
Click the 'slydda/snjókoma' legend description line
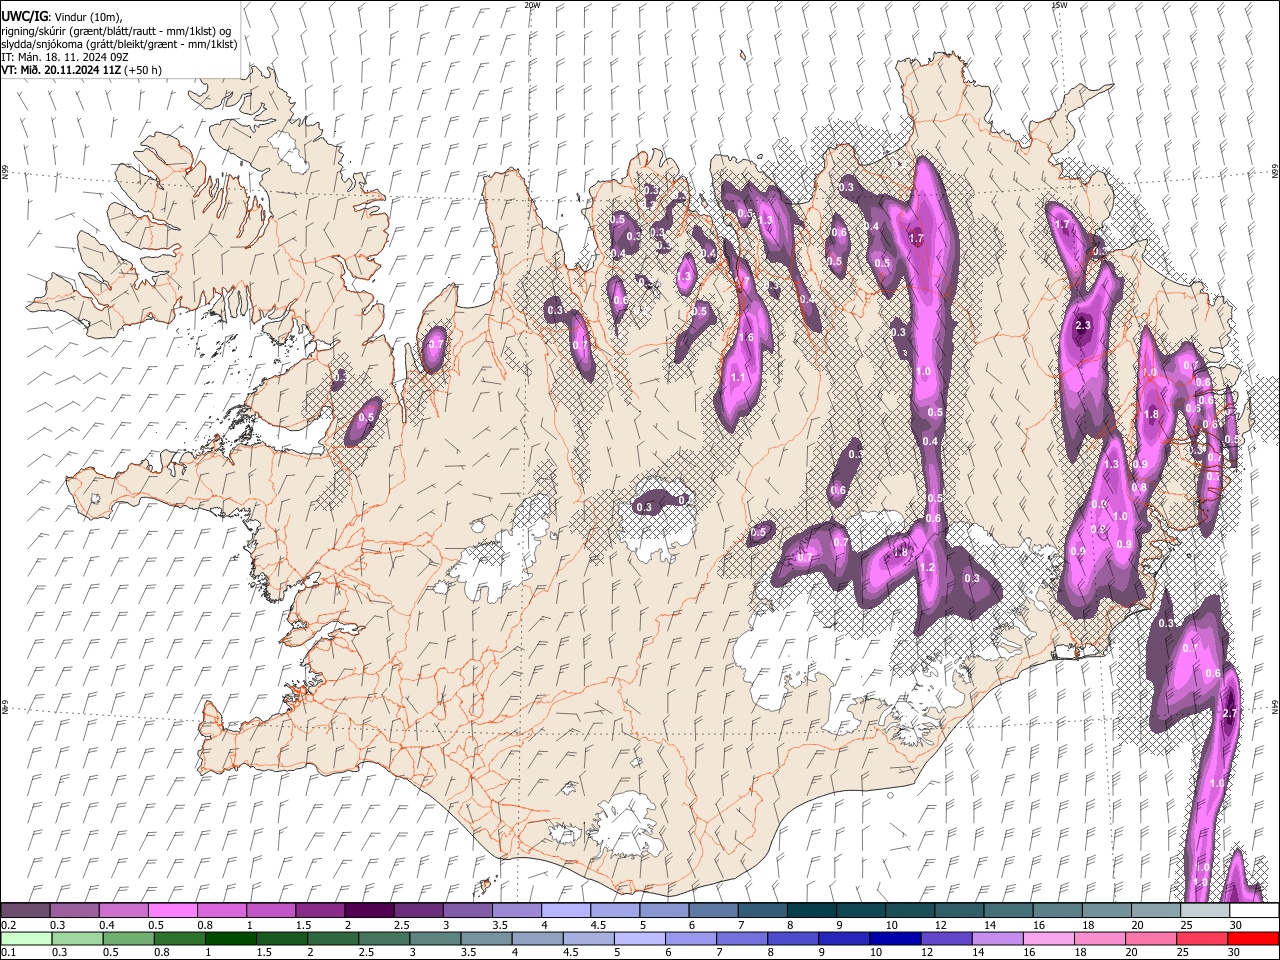[x=119, y=44]
